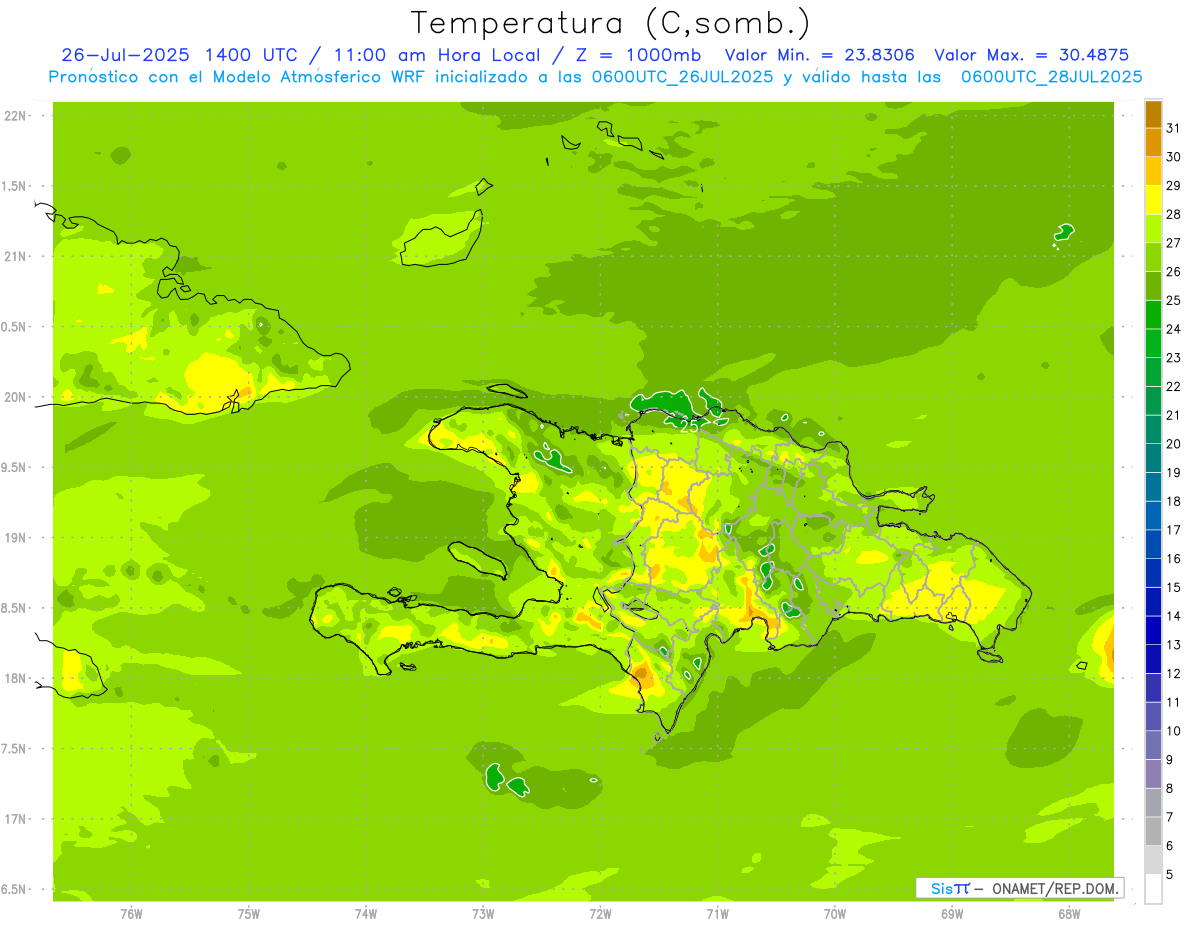This screenshot has height=927, width=1200.
Task: Click the '18N' latitude label
Action: [15, 679]
